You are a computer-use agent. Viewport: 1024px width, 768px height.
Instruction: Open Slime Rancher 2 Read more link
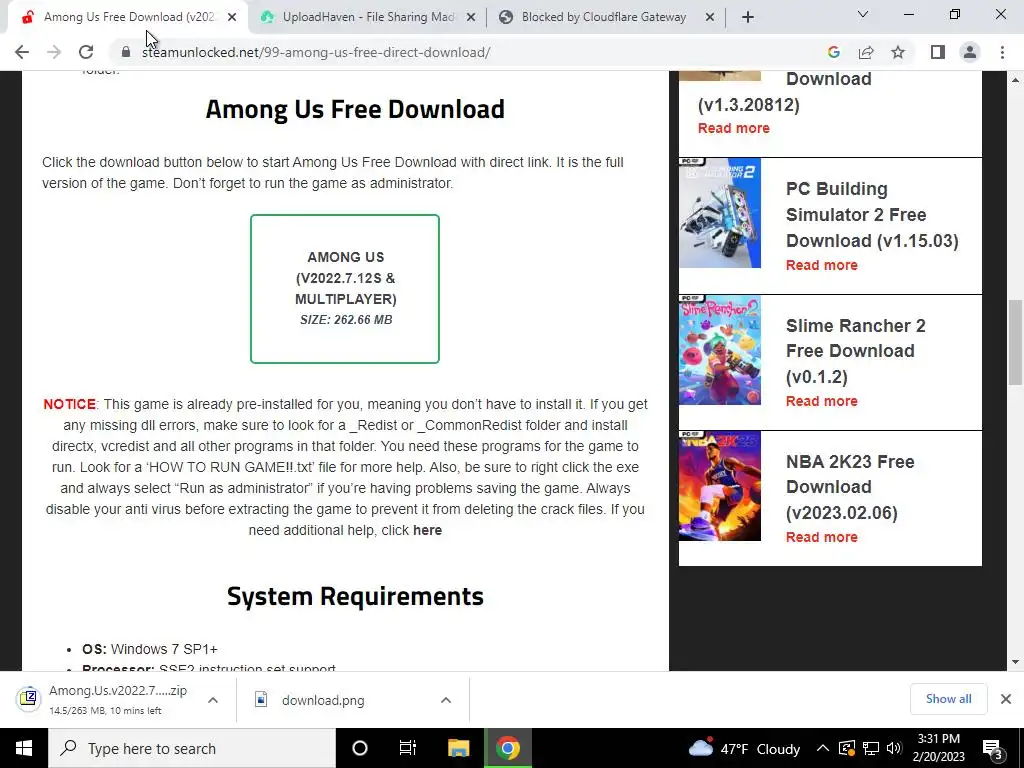(x=822, y=401)
